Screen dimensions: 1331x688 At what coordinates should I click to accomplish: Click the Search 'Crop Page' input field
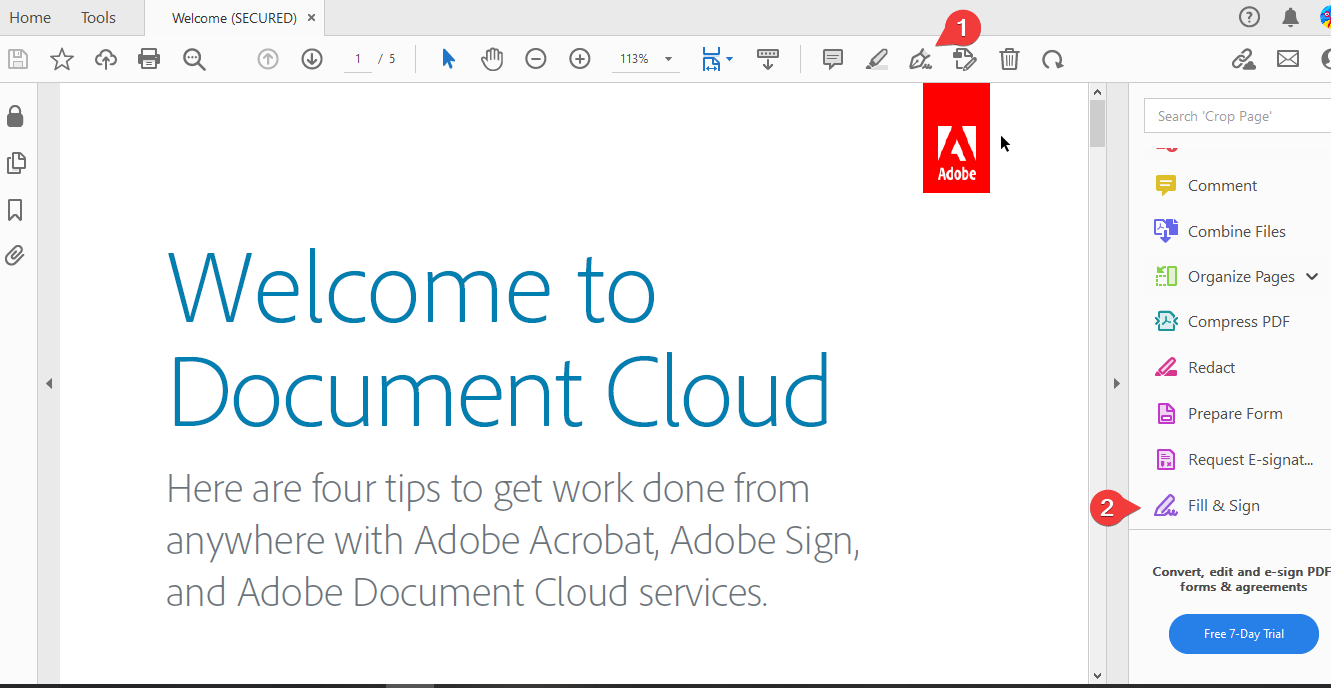1237,116
